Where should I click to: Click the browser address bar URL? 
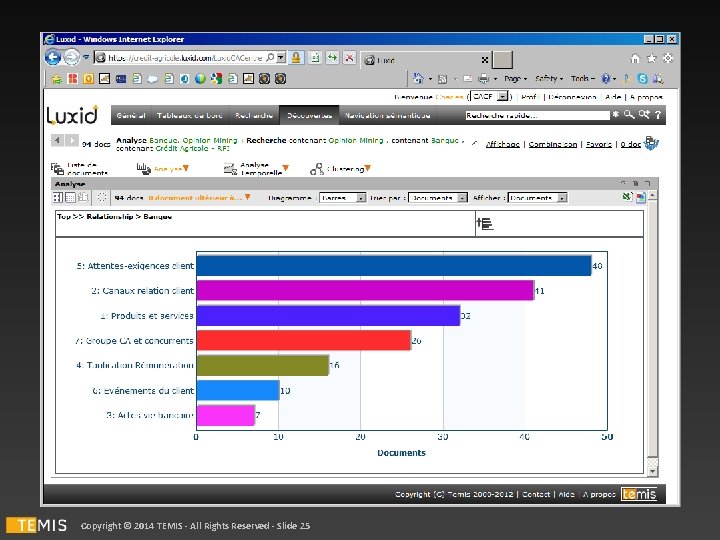(185, 58)
